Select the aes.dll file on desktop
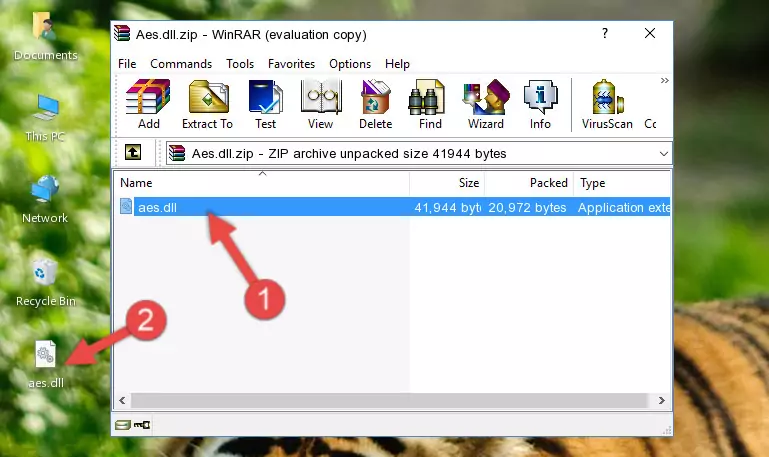 46,364
